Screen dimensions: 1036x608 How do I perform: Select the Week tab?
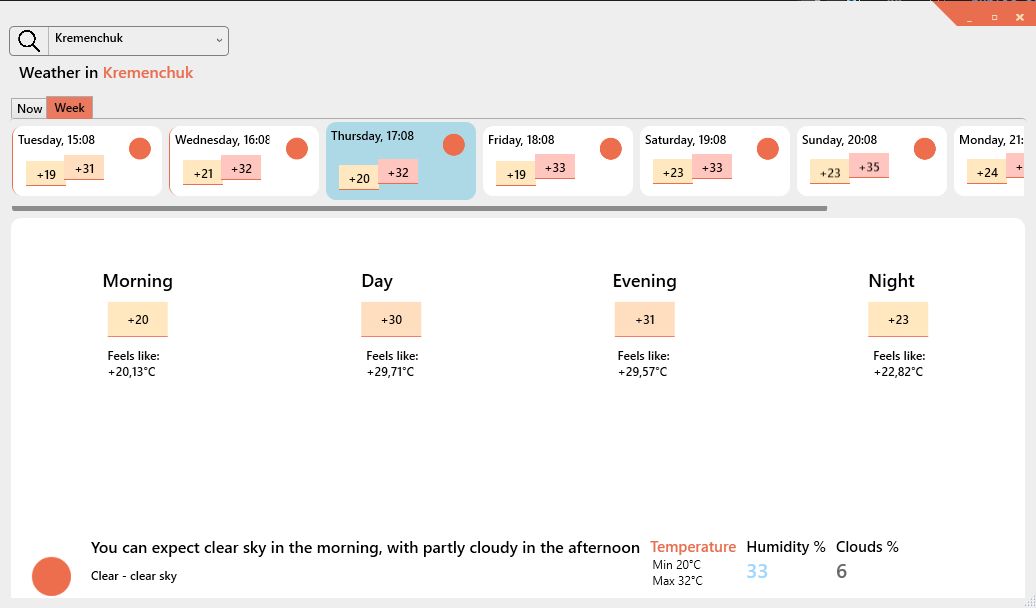(x=69, y=108)
